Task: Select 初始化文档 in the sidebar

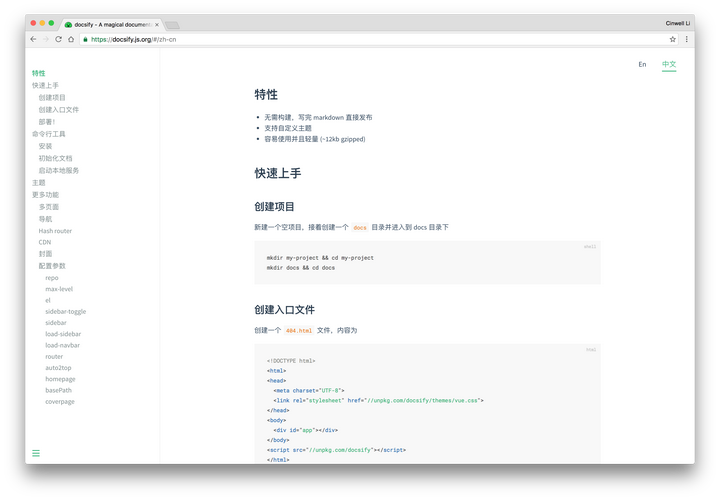Action: pos(55,158)
